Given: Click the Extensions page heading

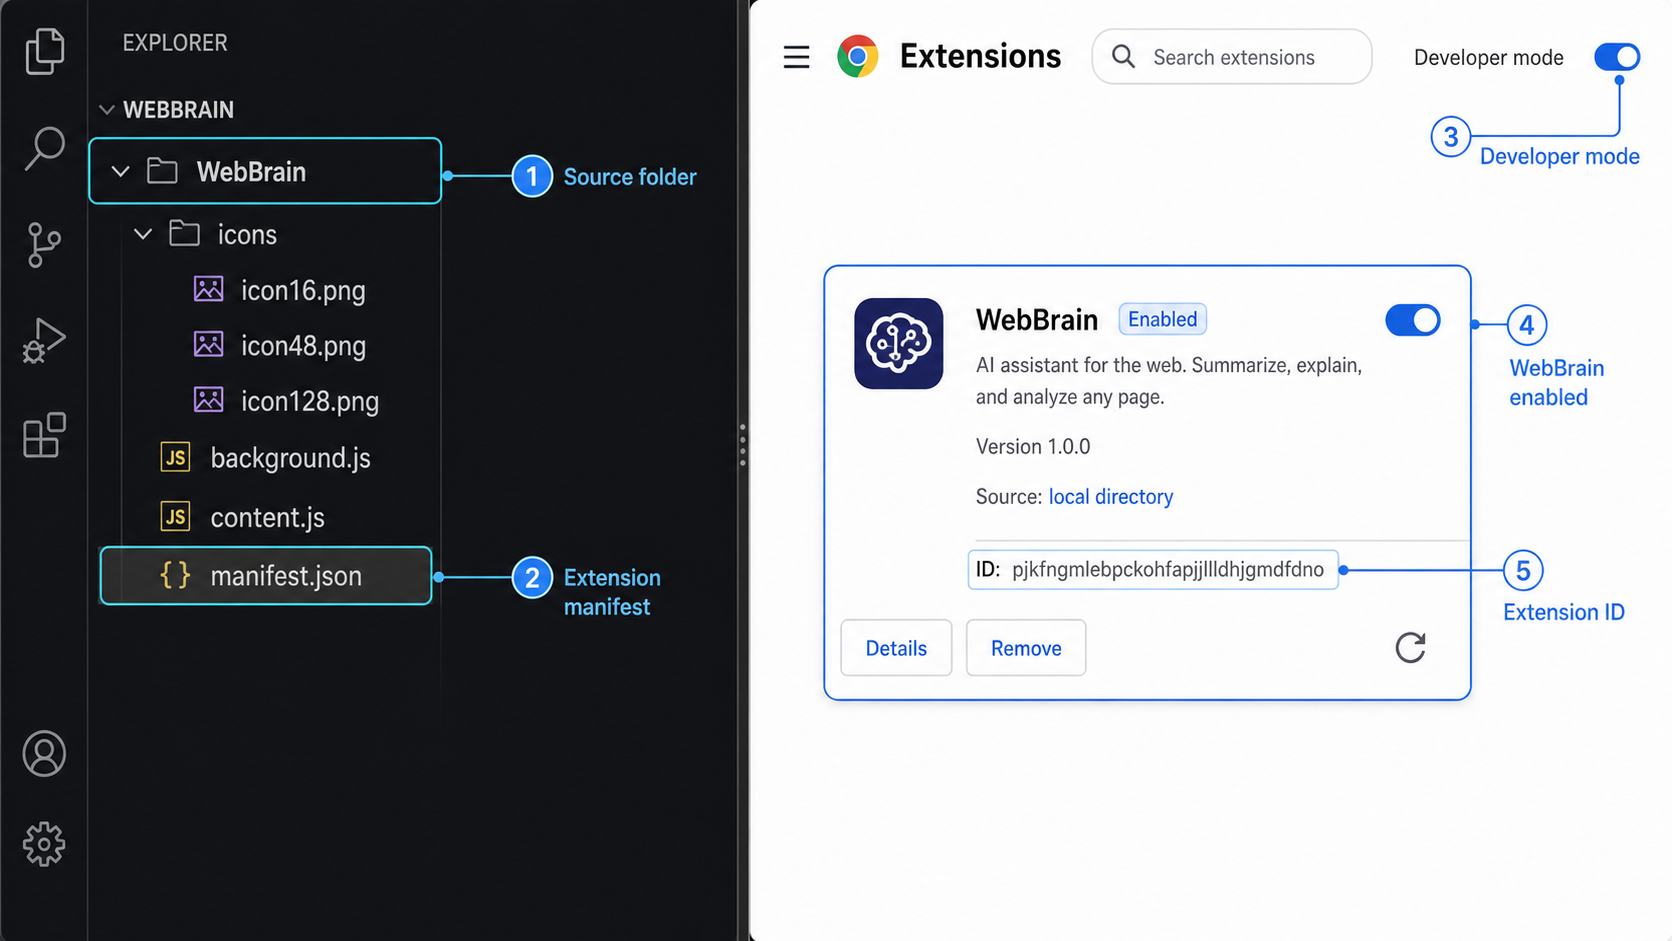Looking at the screenshot, I should tap(980, 57).
